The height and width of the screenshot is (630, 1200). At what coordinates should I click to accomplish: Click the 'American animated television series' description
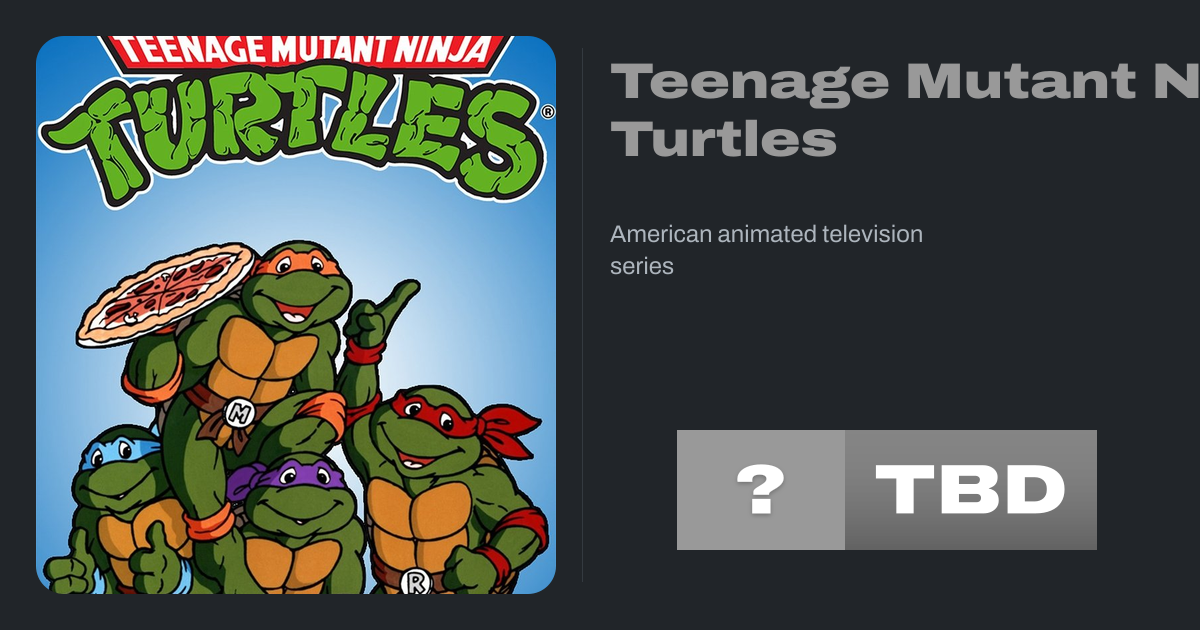coord(766,250)
